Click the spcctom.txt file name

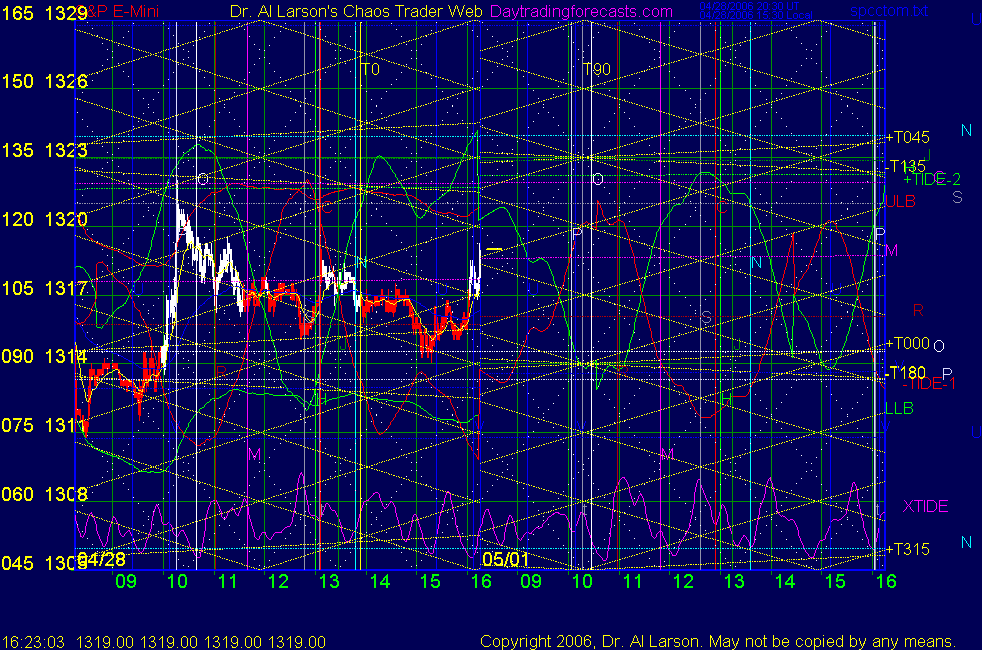(889, 11)
